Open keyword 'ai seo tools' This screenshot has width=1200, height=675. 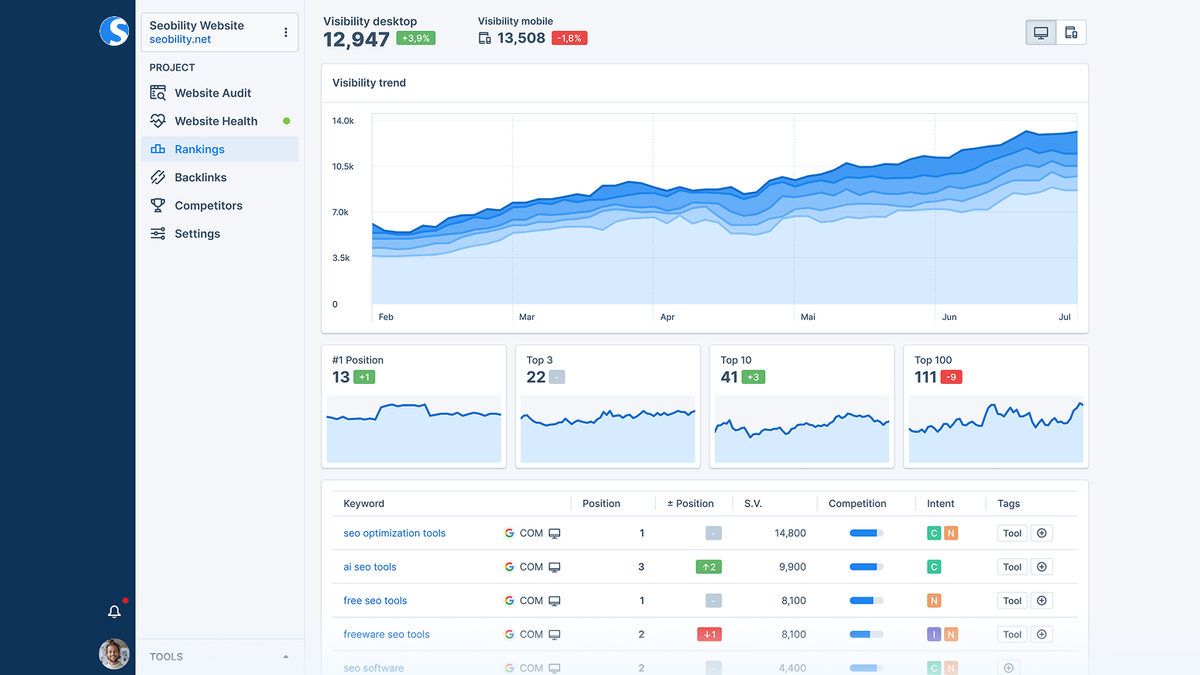370,567
